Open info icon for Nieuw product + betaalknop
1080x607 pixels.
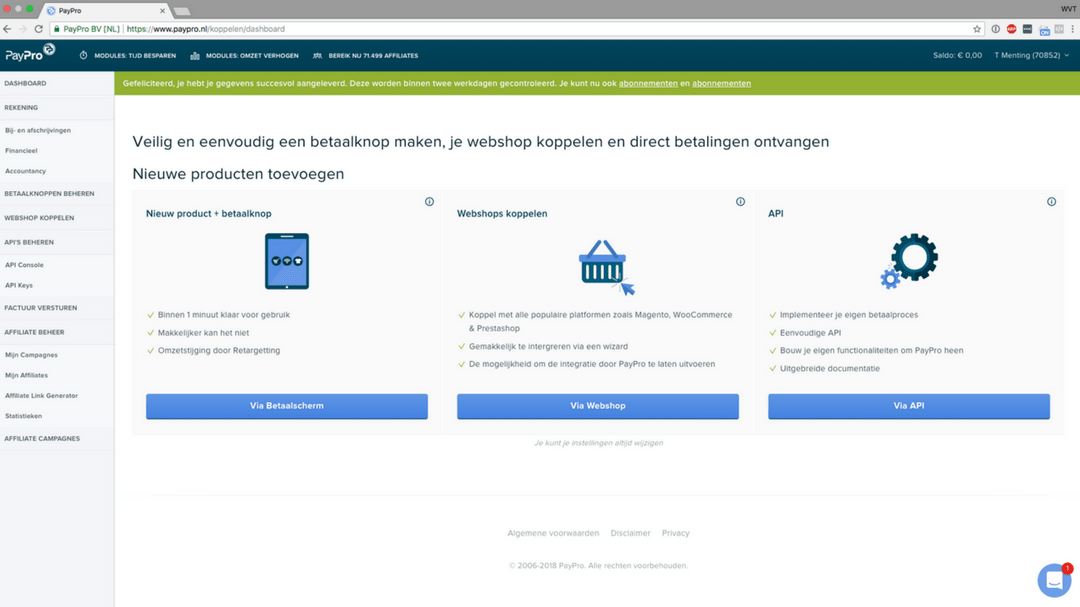click(429, 202)
